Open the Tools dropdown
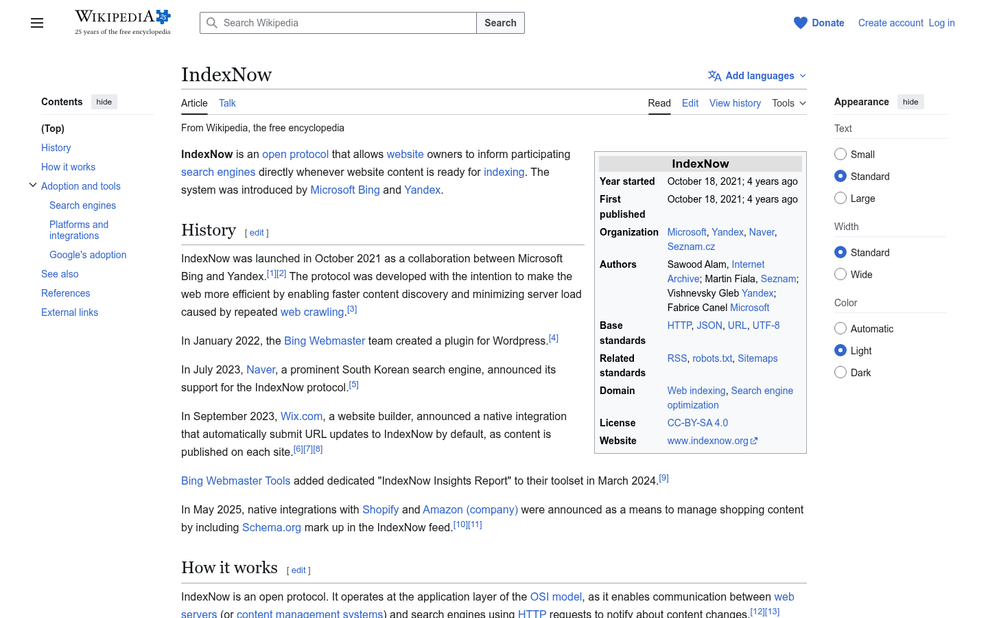Viewport: 988px width, 618px height. point(789,103)
